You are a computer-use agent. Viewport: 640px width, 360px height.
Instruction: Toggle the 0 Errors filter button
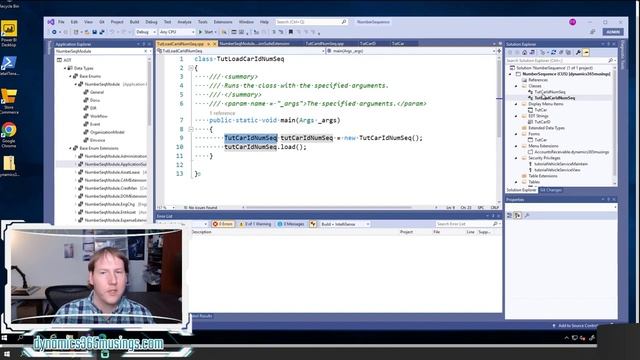(x=223, y=224)
